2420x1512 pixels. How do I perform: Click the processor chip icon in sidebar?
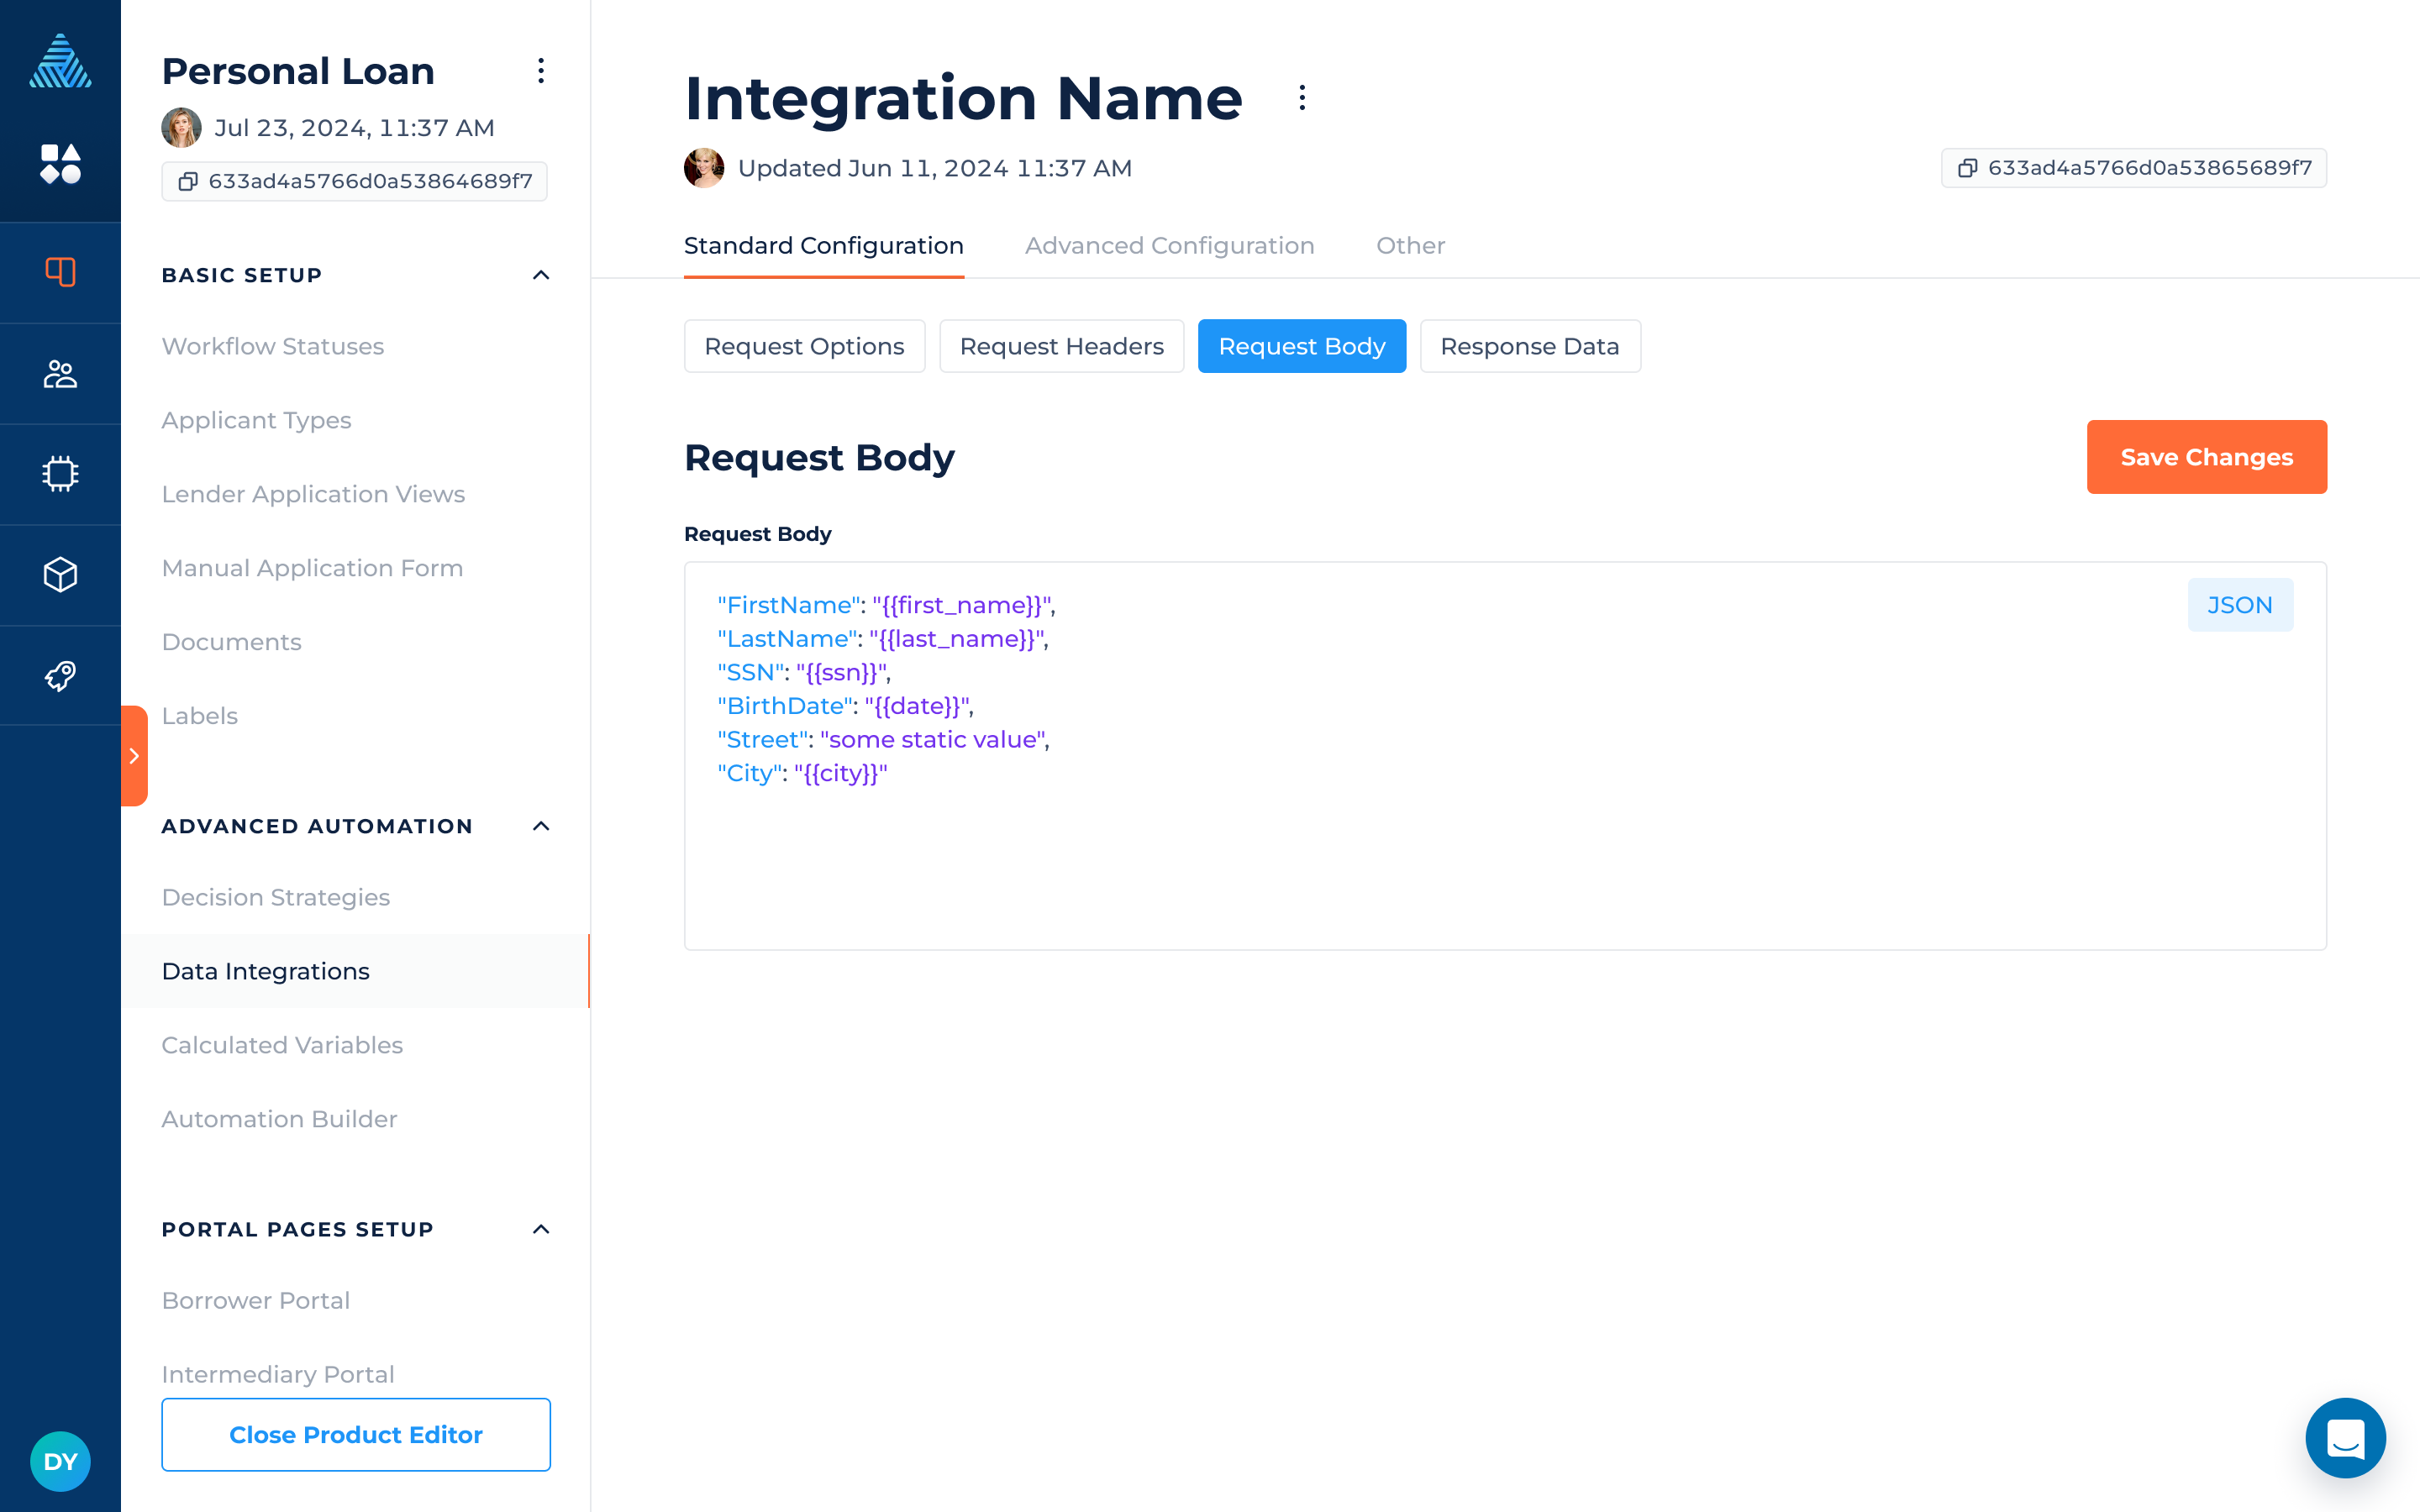tap(60, 474)
